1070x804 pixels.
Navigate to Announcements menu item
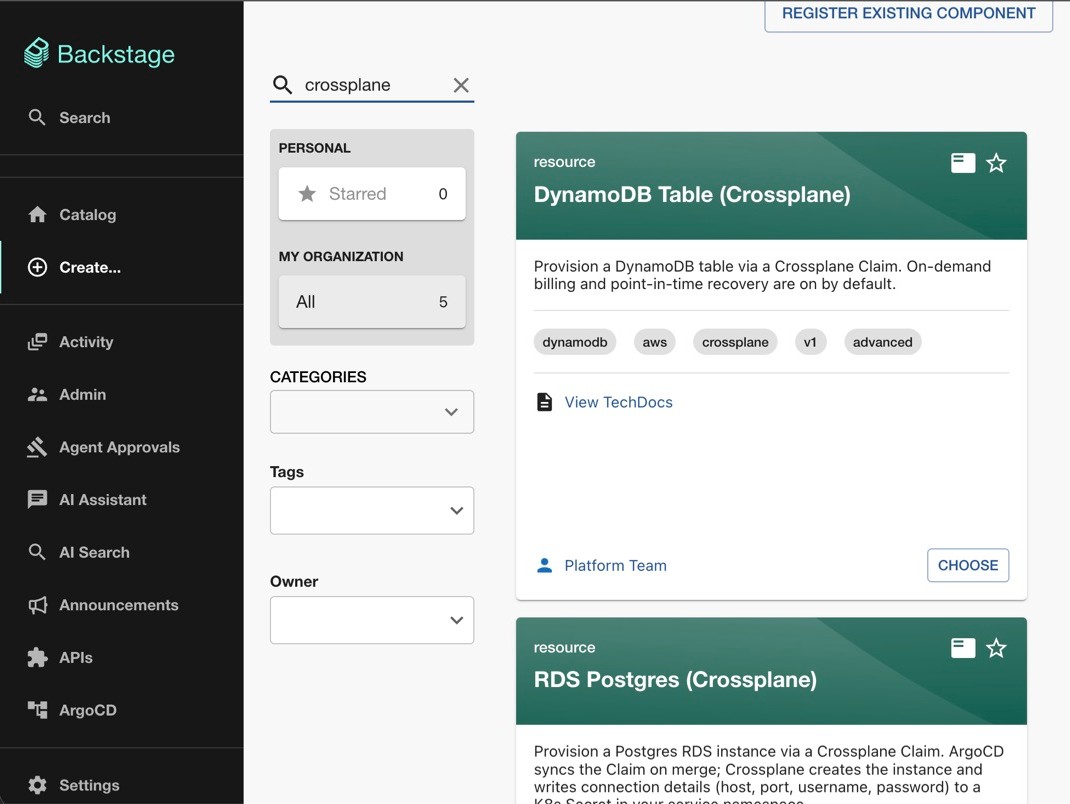click(x=121, y=605)
